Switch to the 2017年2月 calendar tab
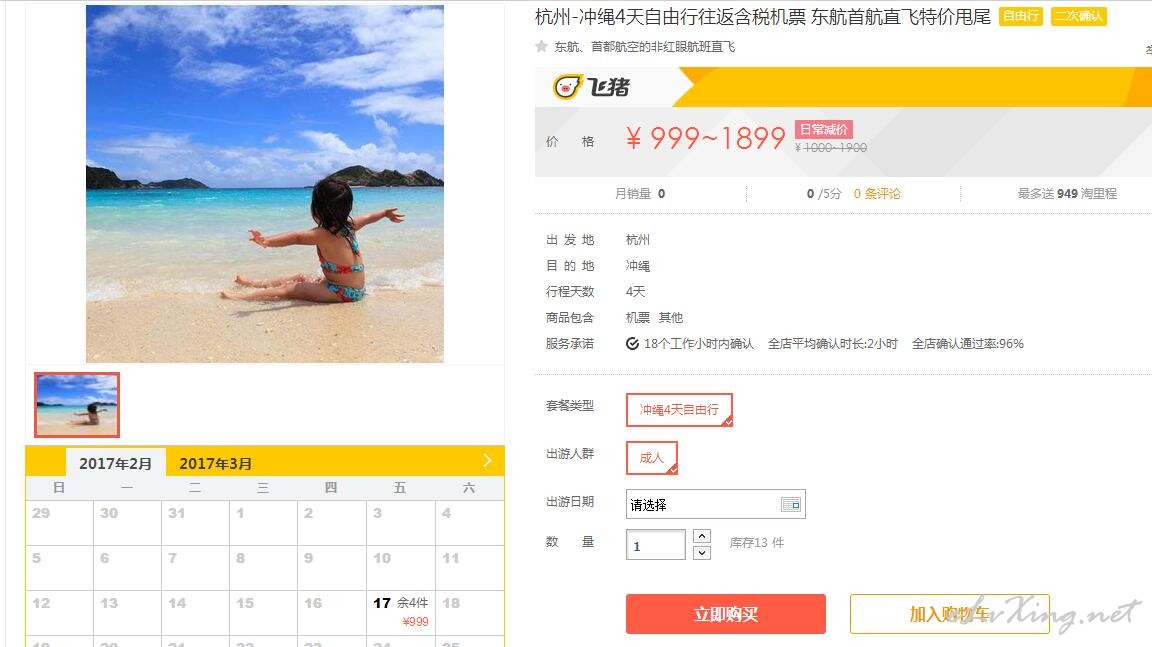Viewport: 1152px width, 647px height. coord(115,463)
